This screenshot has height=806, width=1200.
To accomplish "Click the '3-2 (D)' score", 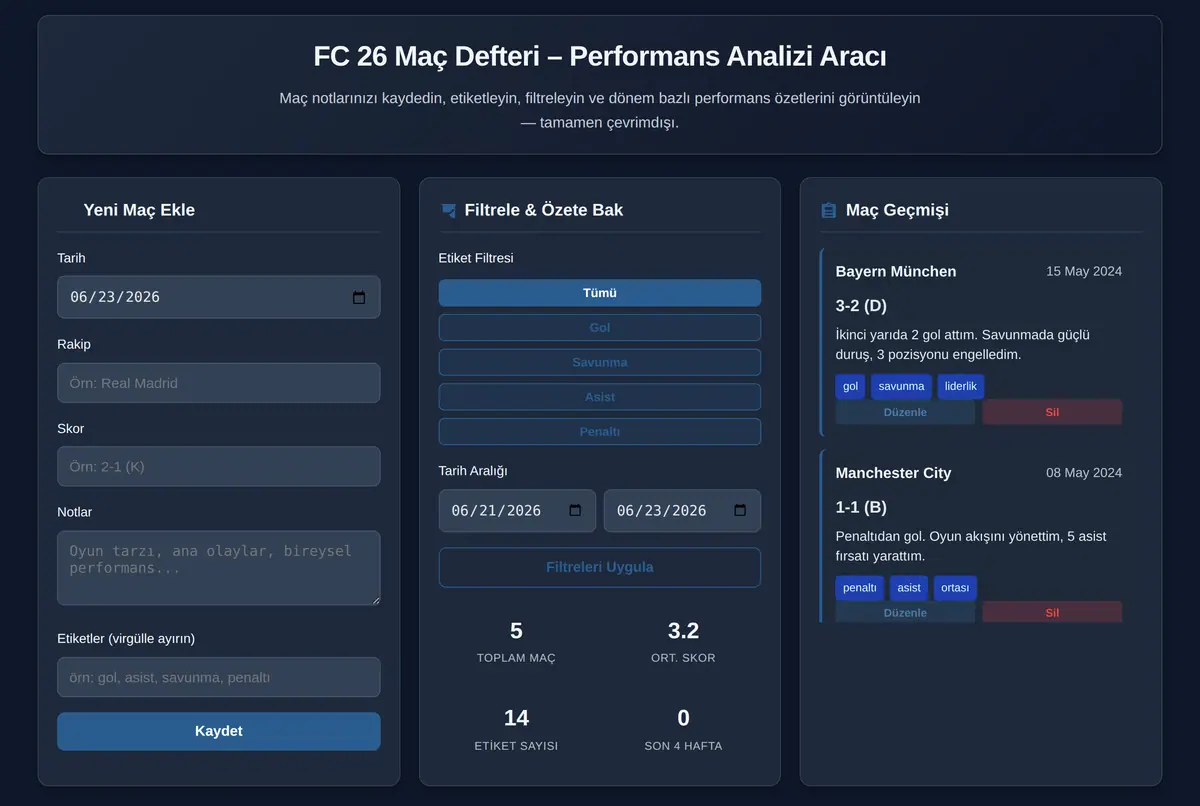I will pos(861,306).
